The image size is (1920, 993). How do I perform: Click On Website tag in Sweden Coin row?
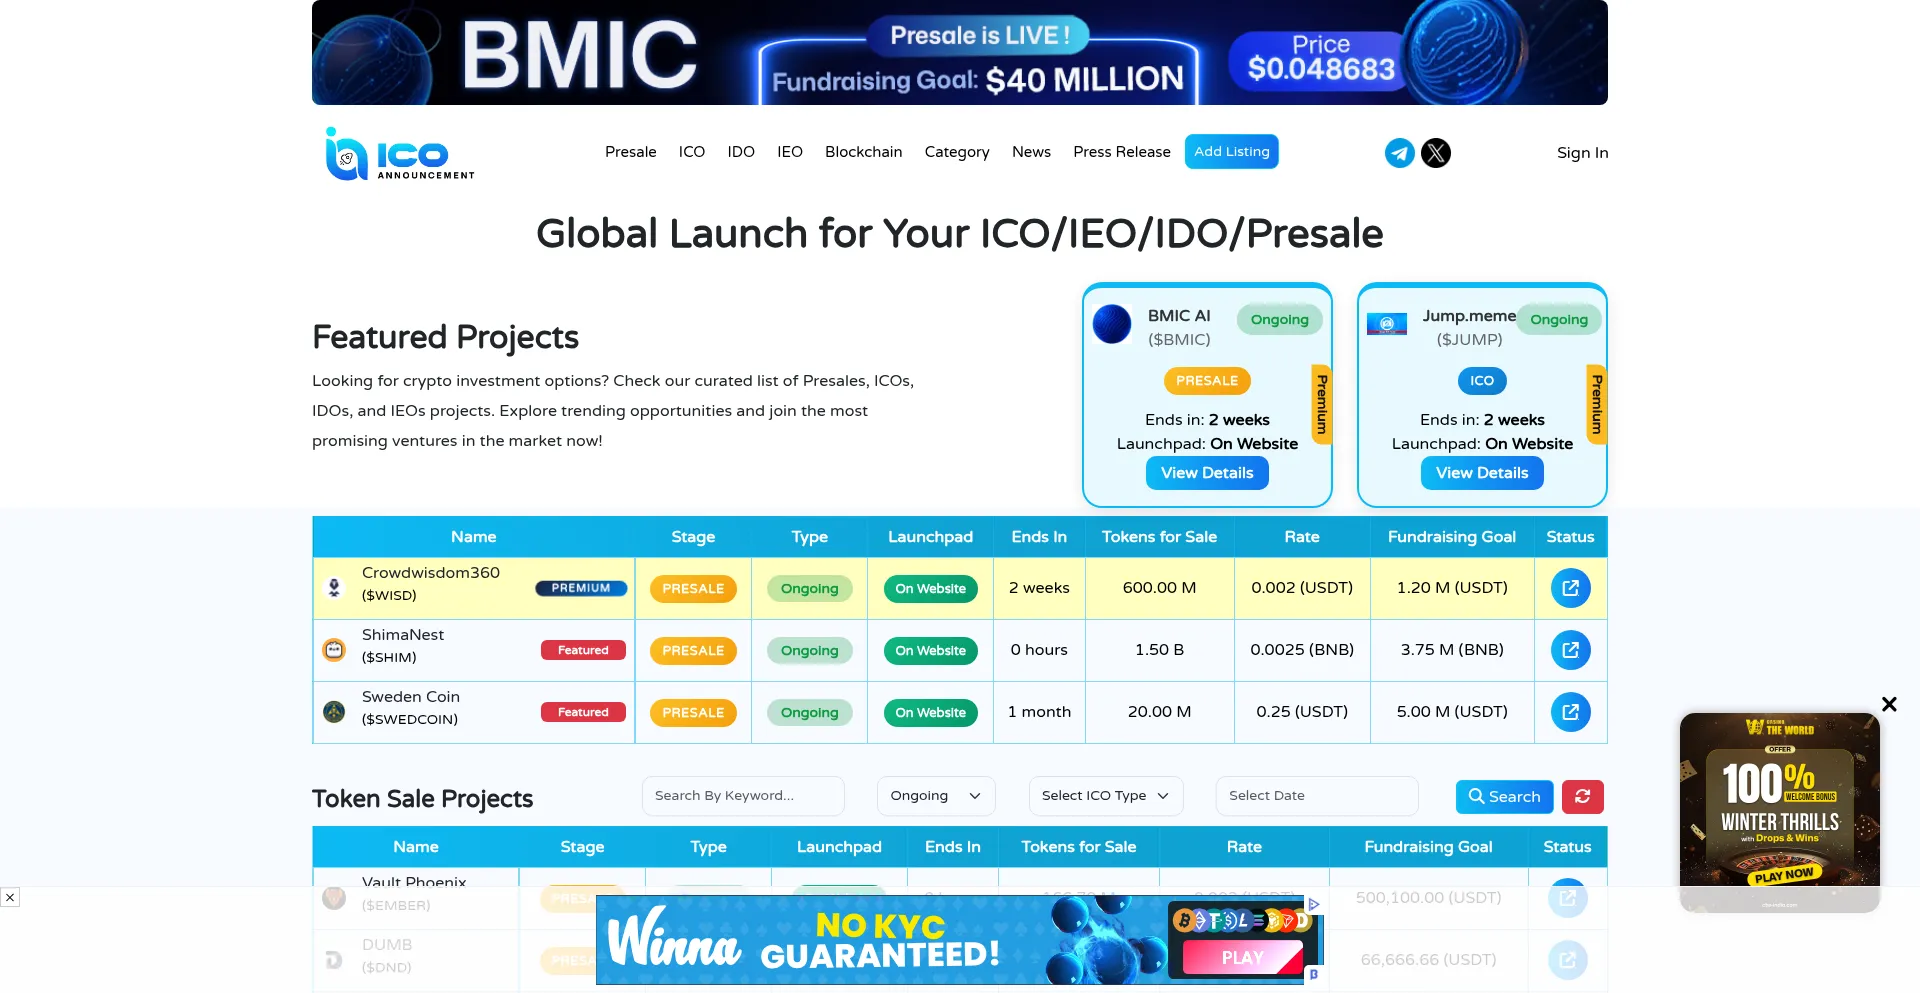pos(930,713)
